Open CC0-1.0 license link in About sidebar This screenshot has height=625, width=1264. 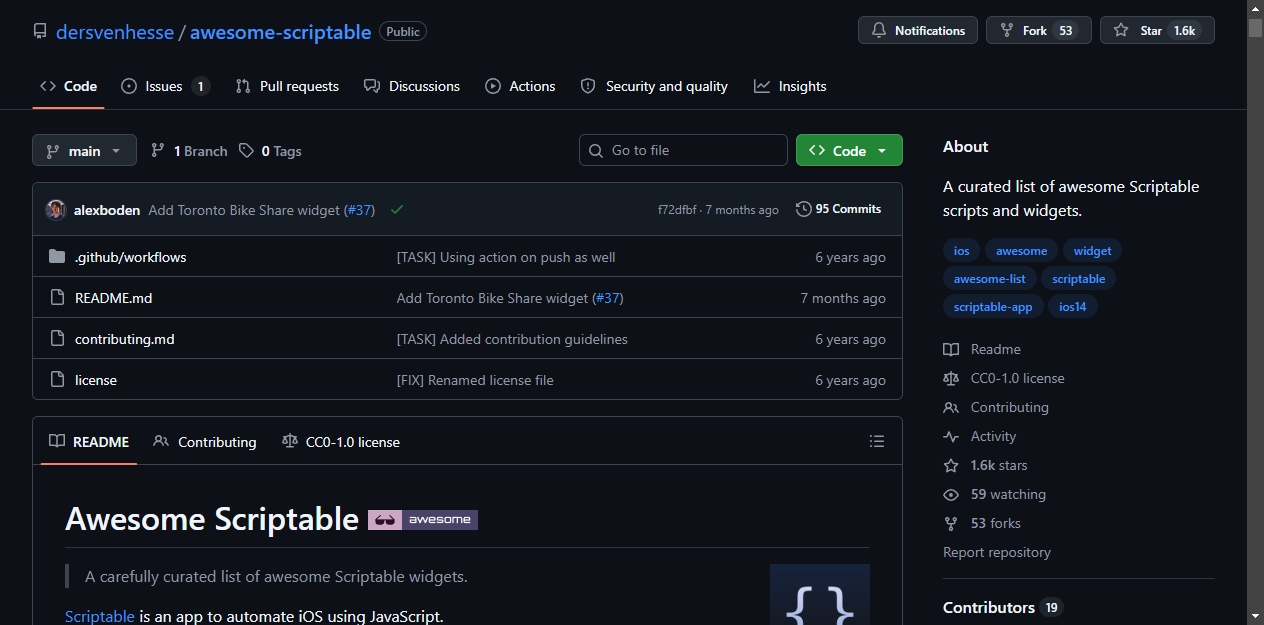(x=1004, y=378)
